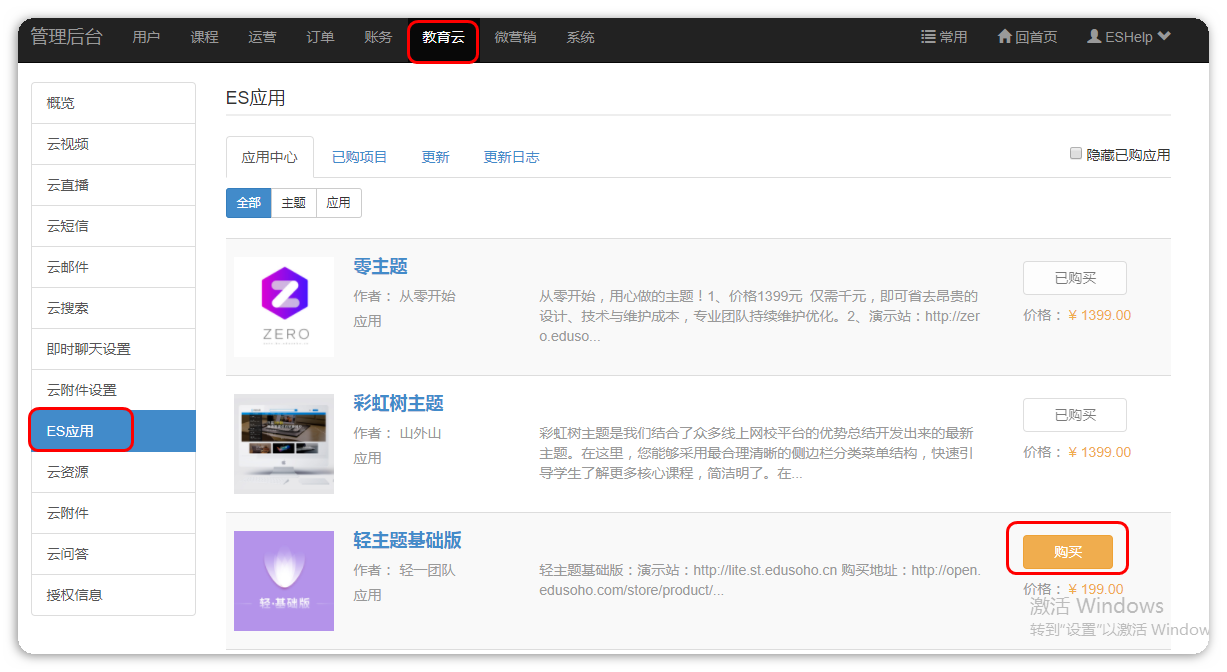Switch to the 已购项目 tab
The height and width of the screenshot is (672, 1227).
[x=359, y=157]
